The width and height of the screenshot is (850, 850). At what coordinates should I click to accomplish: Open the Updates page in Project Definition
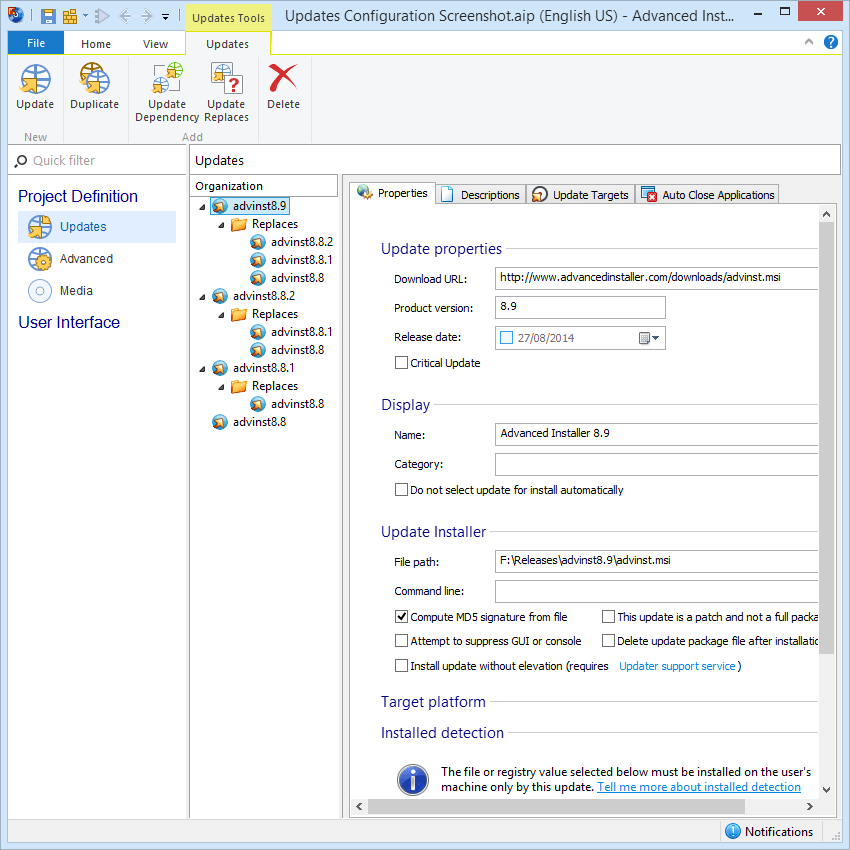(97, 227)
